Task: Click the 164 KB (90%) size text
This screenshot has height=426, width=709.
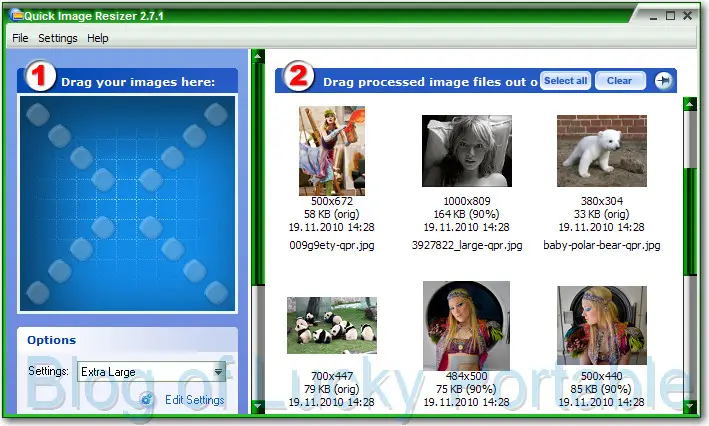Action: coord(467,214)
